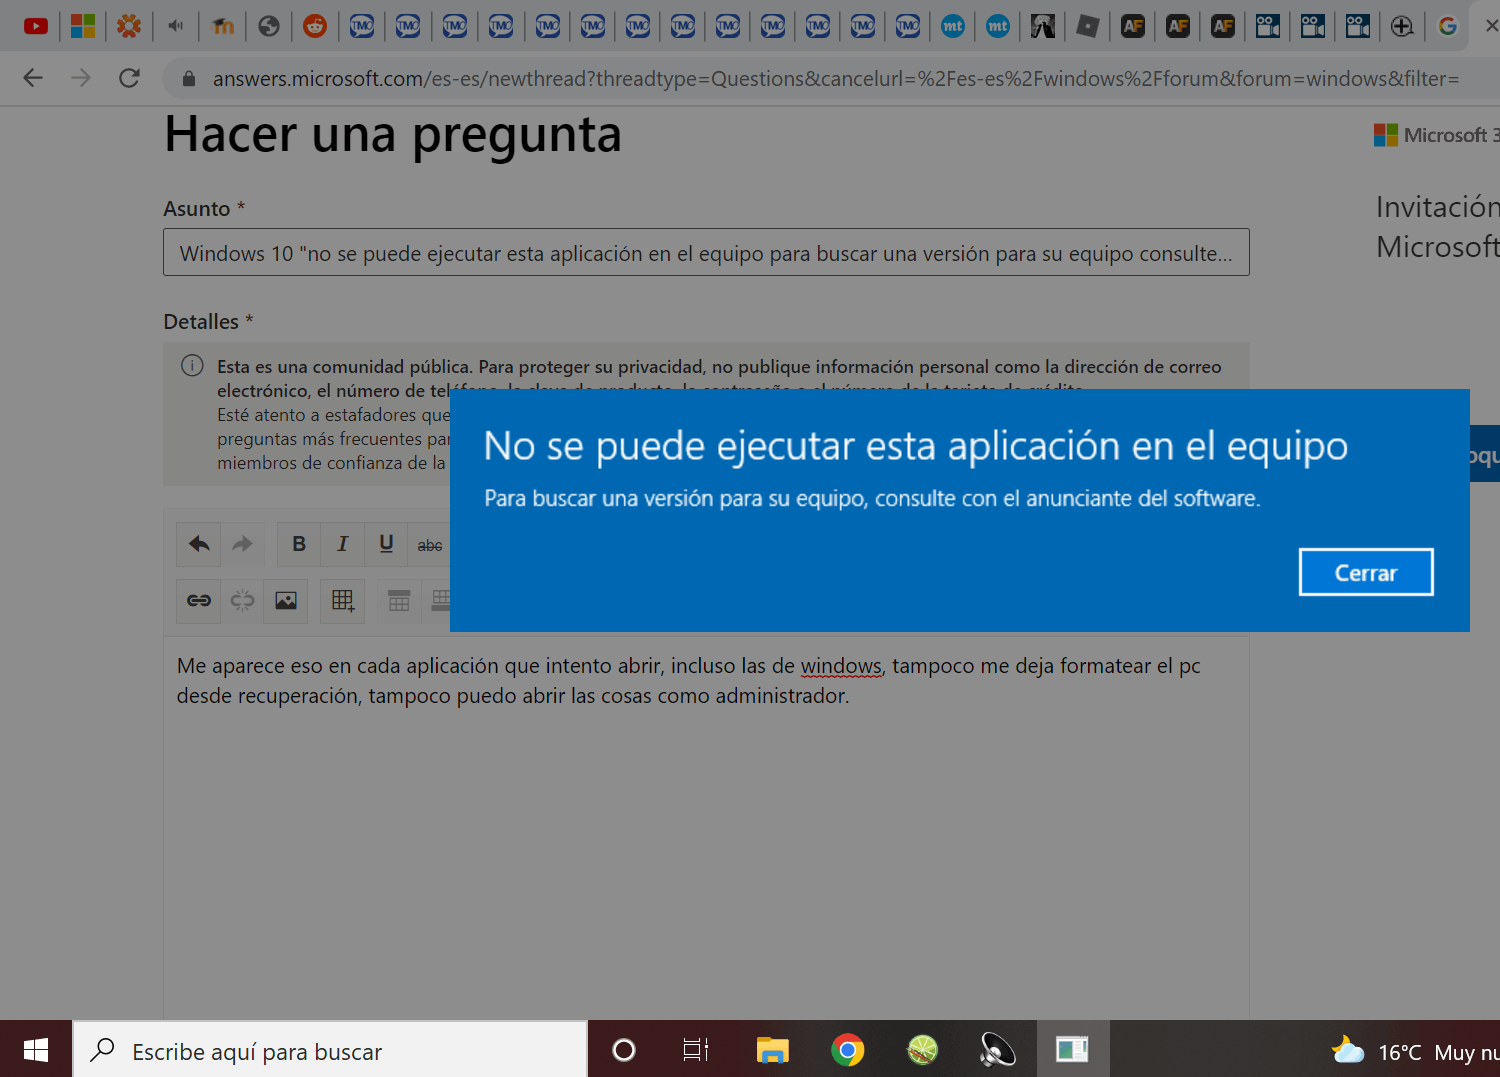Redo arrow in the editor toolbar

coord(242,544)
